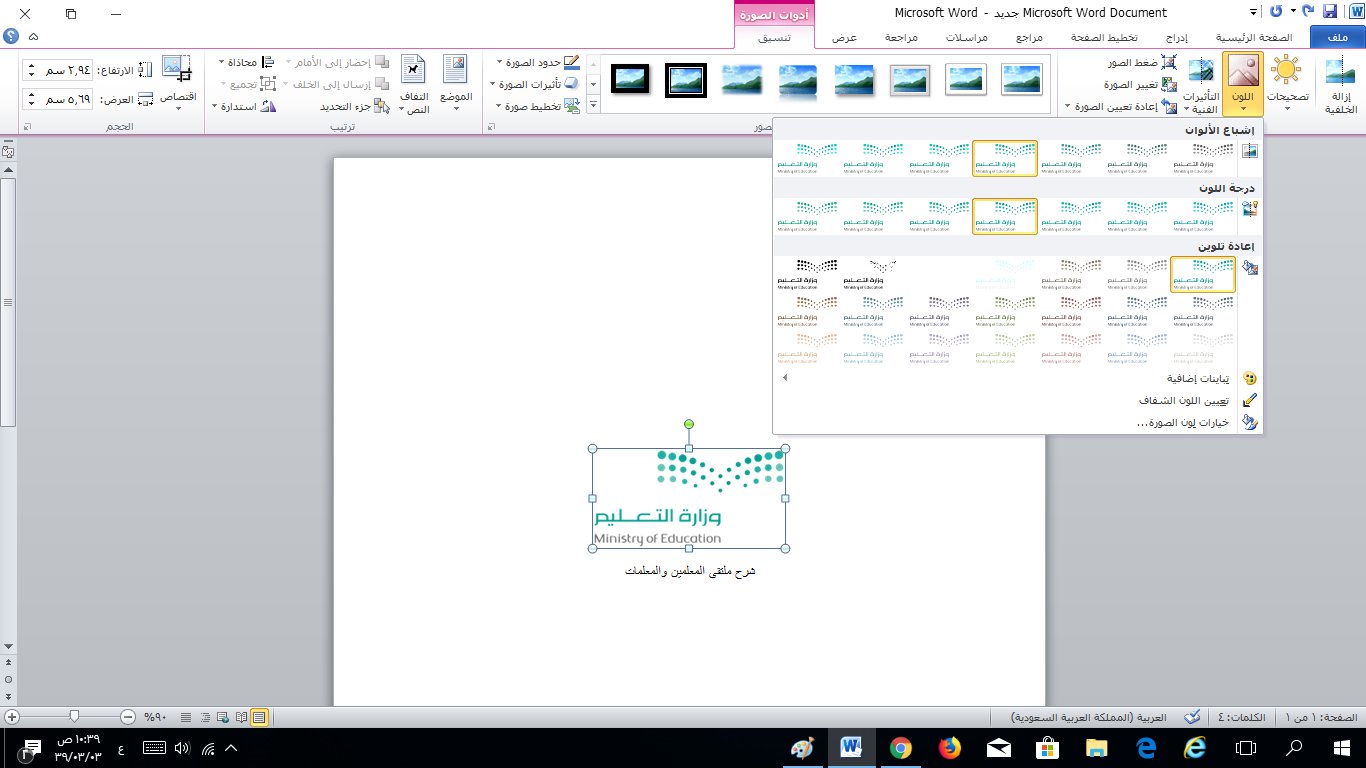The height and width of the screenshot is (768, 1366).
Task: Click the zoom out minus button
Action: click(128, 717)
